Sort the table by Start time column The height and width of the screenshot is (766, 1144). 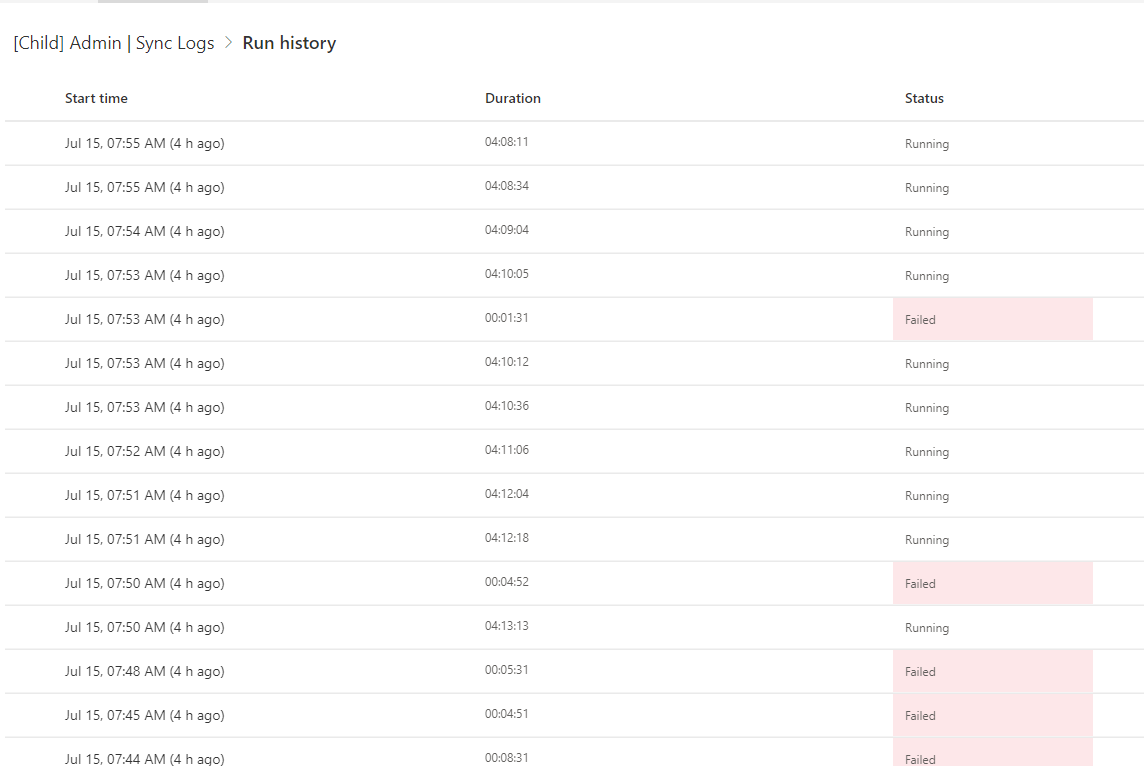(x=96, y=98)
